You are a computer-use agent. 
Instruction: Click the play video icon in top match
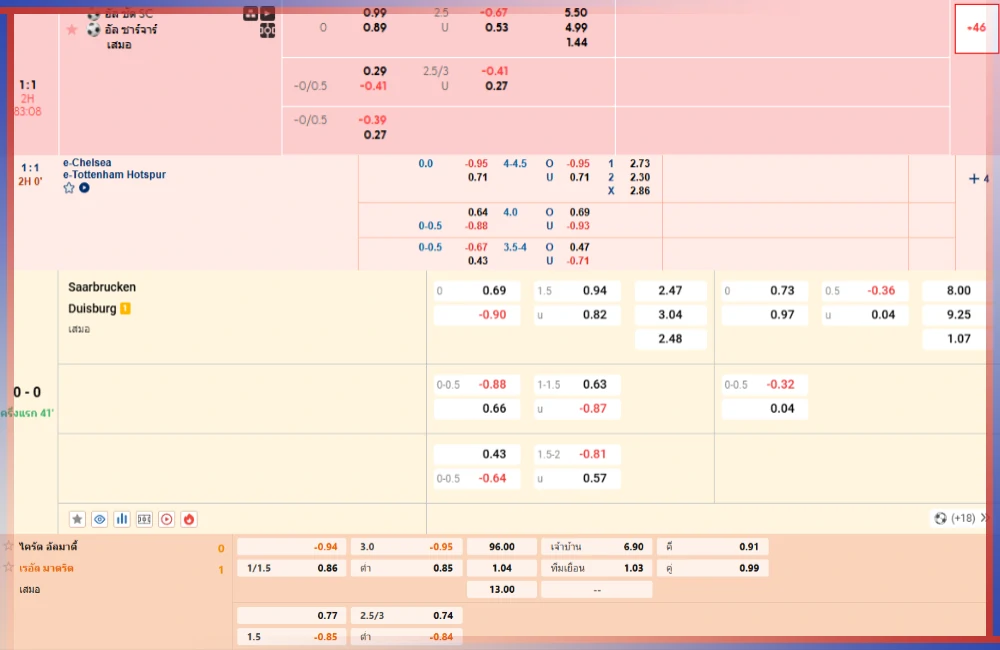tap(267, 13)
